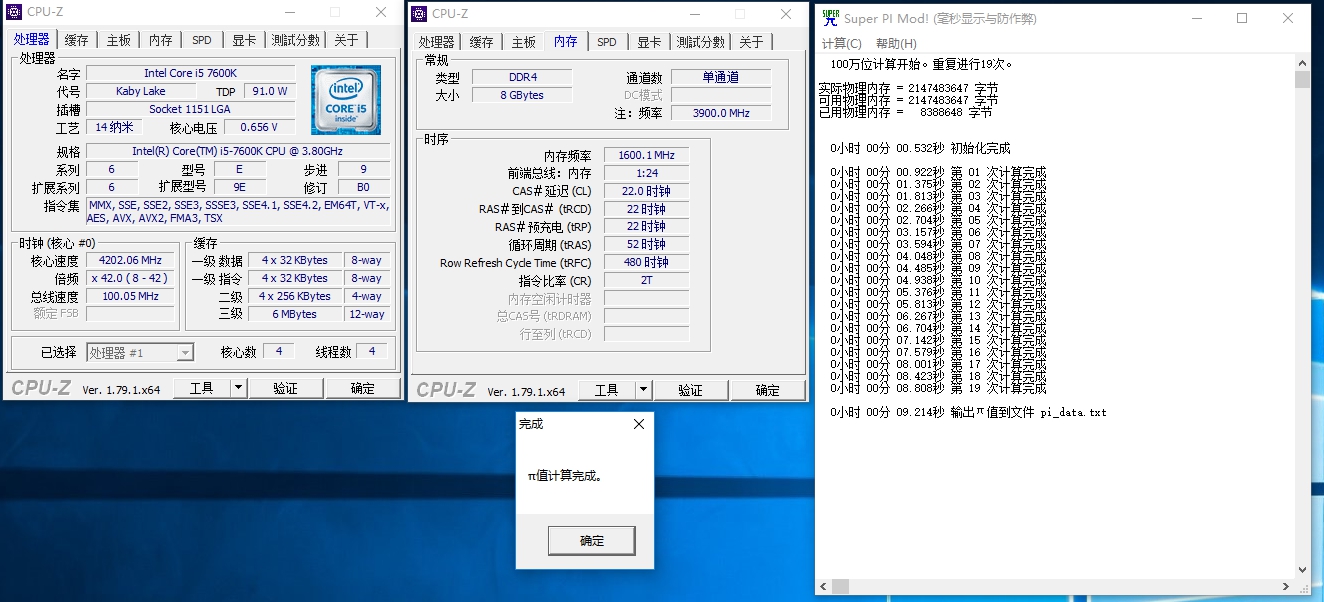Switch to the SPD tab in left CPU-Z
The width and height of the screenshot is (1324, 602).
[201, 39]
